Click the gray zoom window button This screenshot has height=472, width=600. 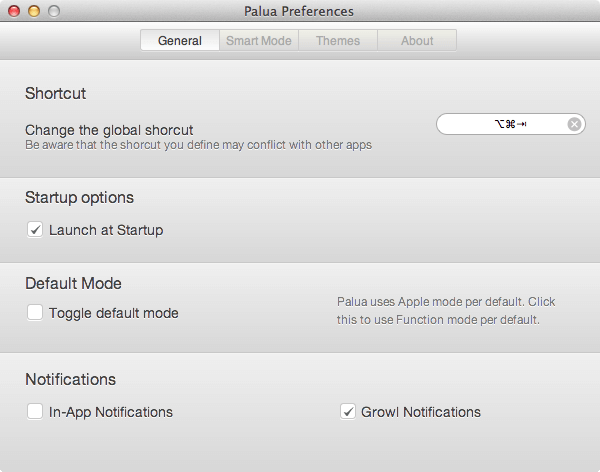(54, 11)
